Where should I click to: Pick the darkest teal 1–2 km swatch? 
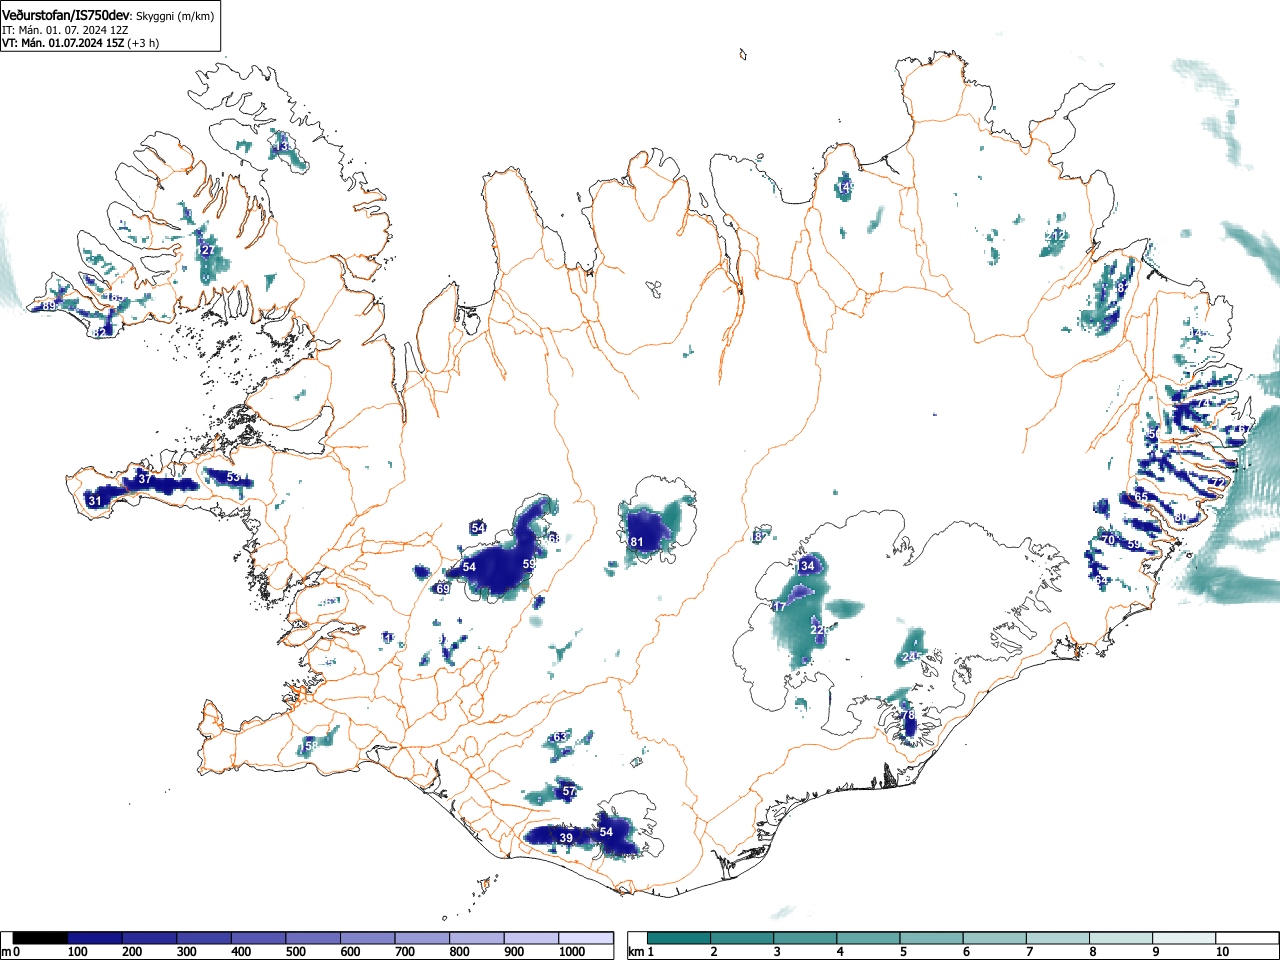[679, 938]
